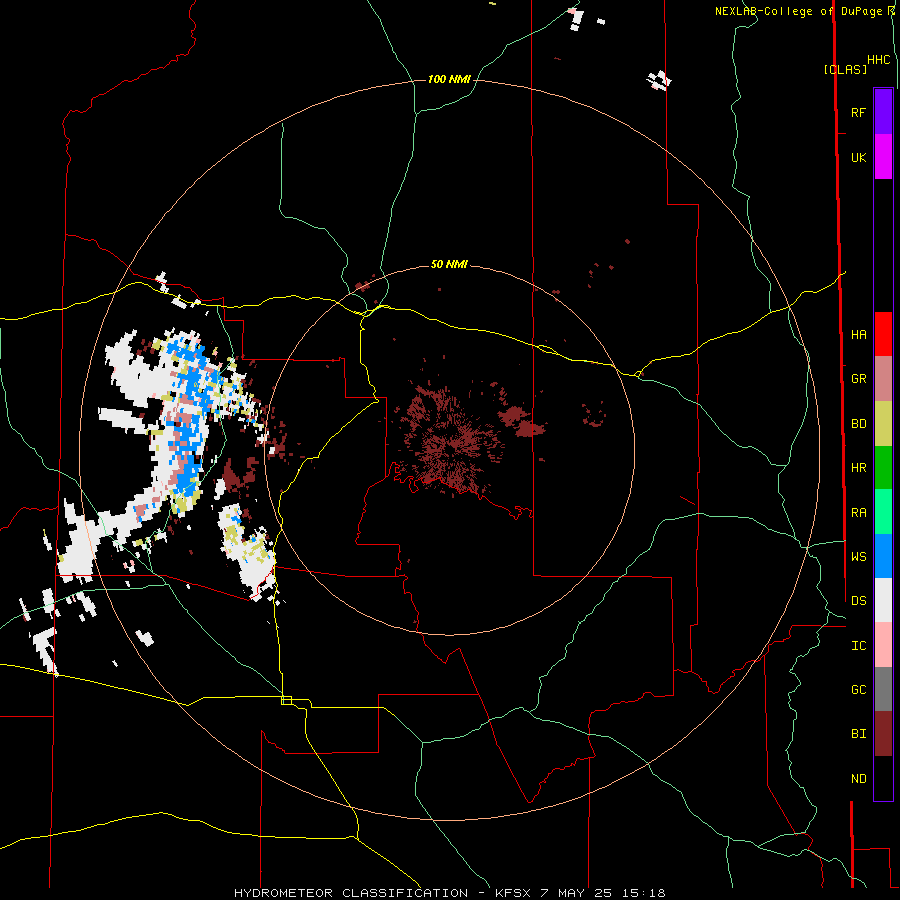Click the IC legend label
The image size is (900, 900).
click(858, 646)
